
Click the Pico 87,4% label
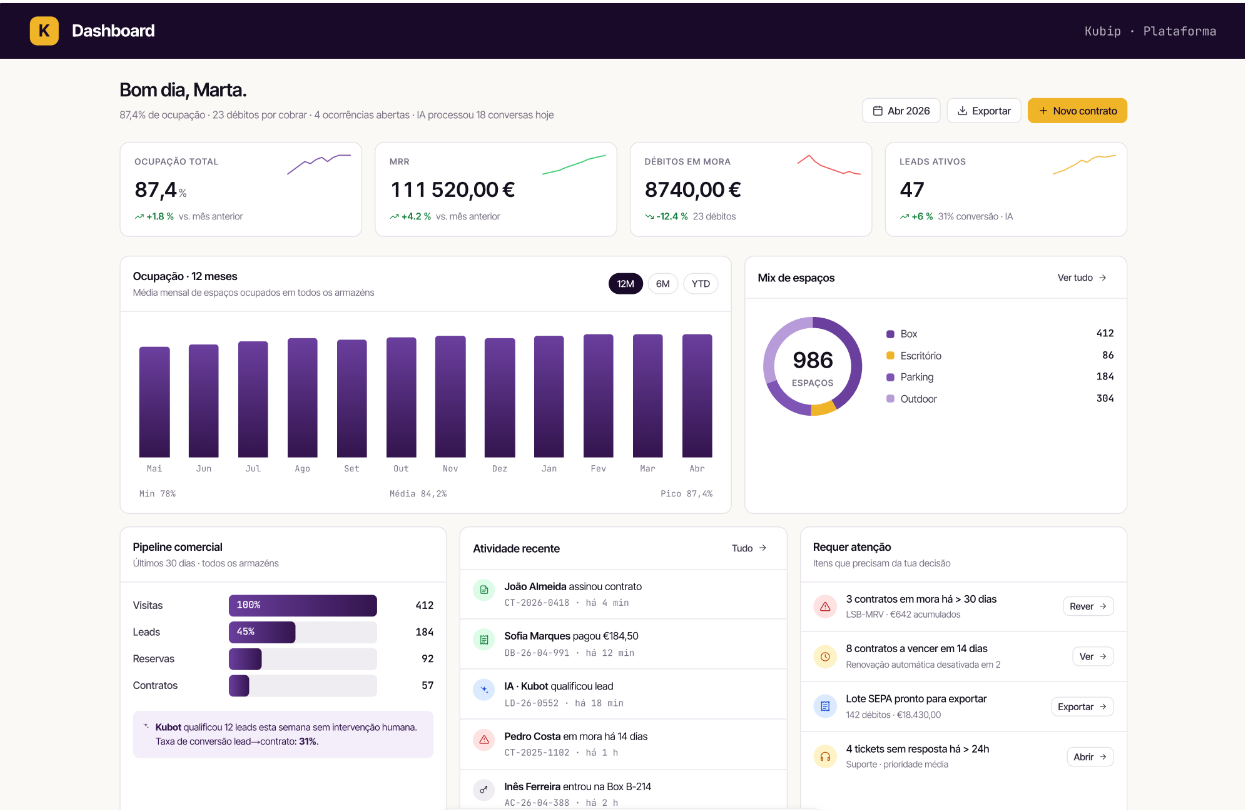(x=686, y=494)
